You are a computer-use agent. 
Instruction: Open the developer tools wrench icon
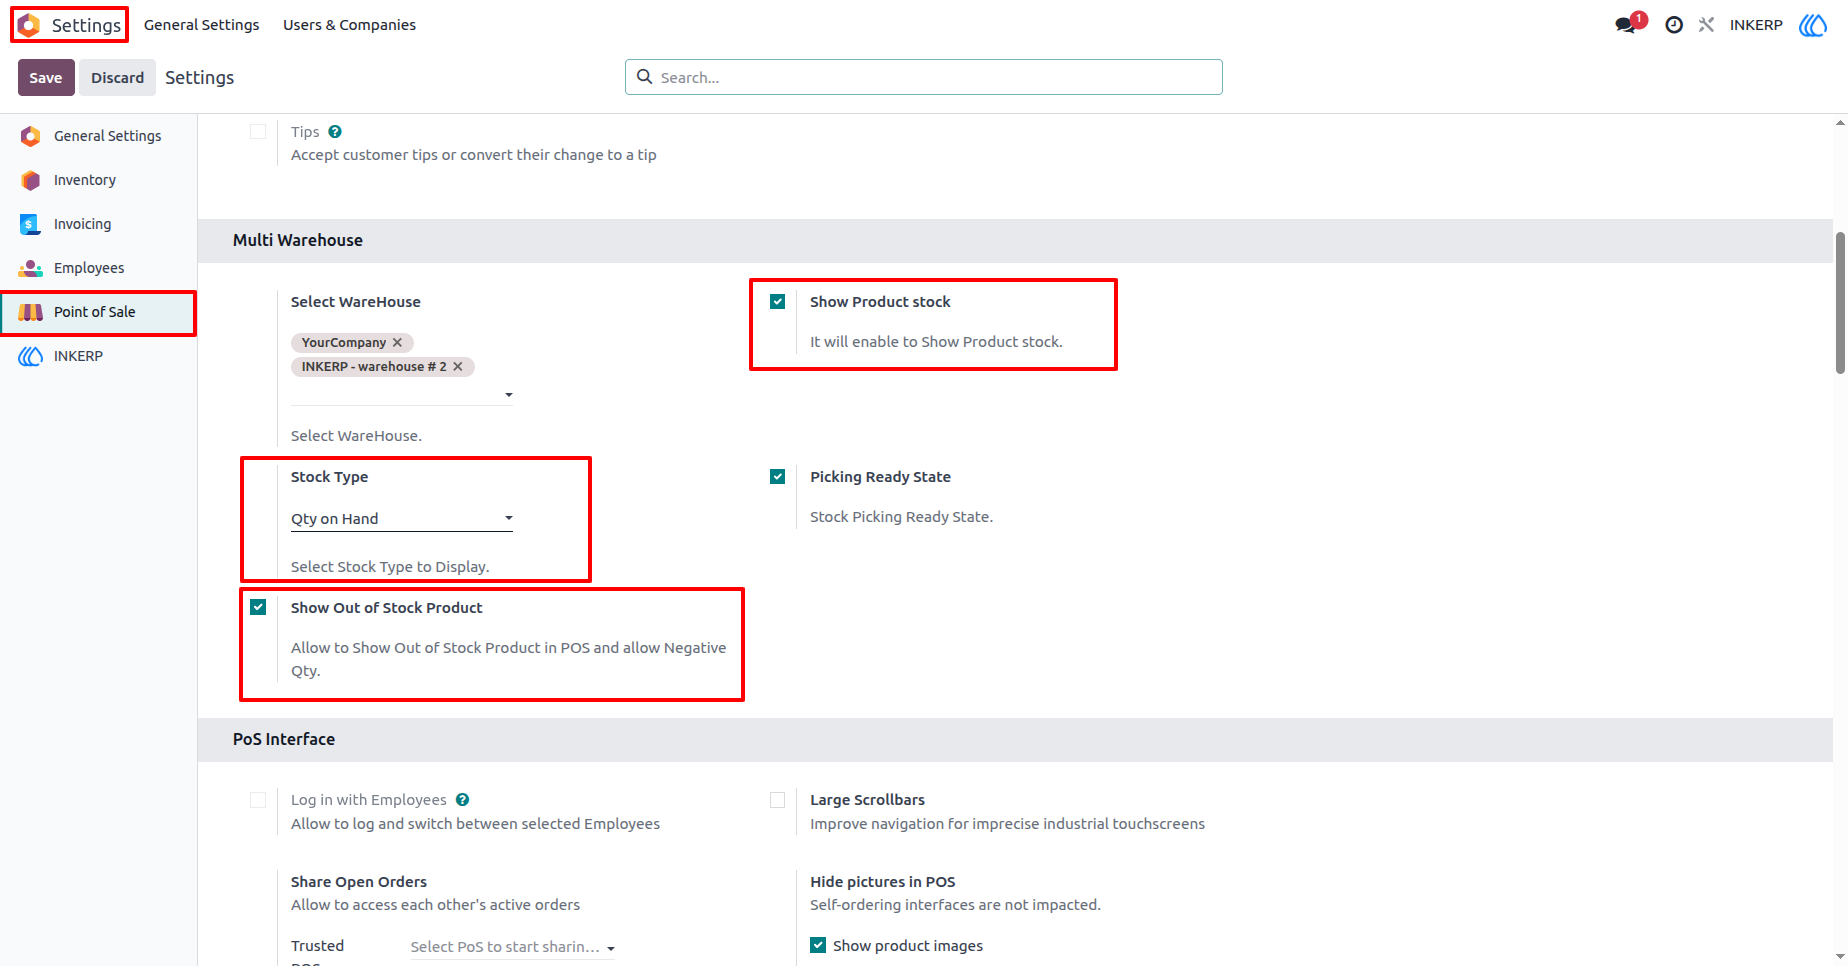tap(1706, 25)
